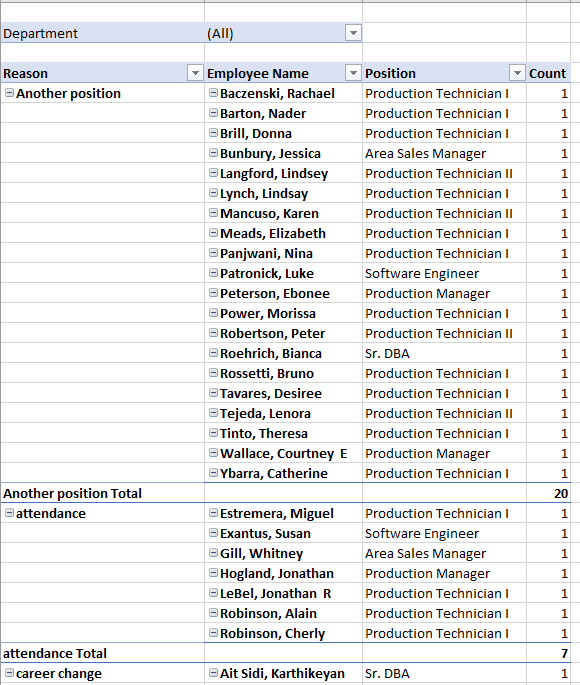The image size is (580, 685).
Task: Collapse Gill, Whitney row
Action: [x=213, y=553]
